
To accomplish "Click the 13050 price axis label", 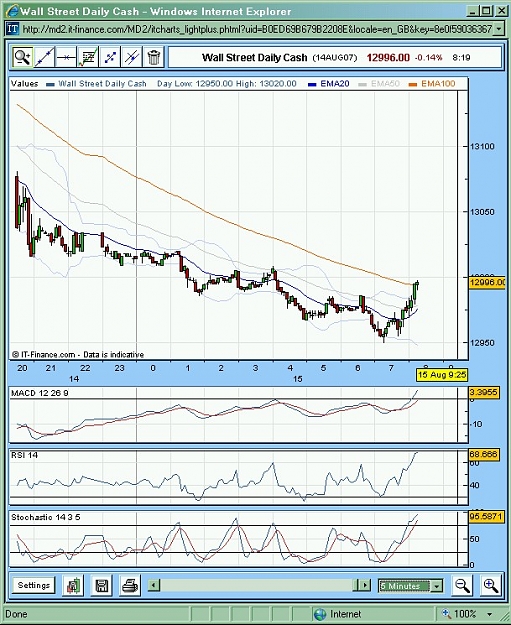I will click(x=482, y=212).
